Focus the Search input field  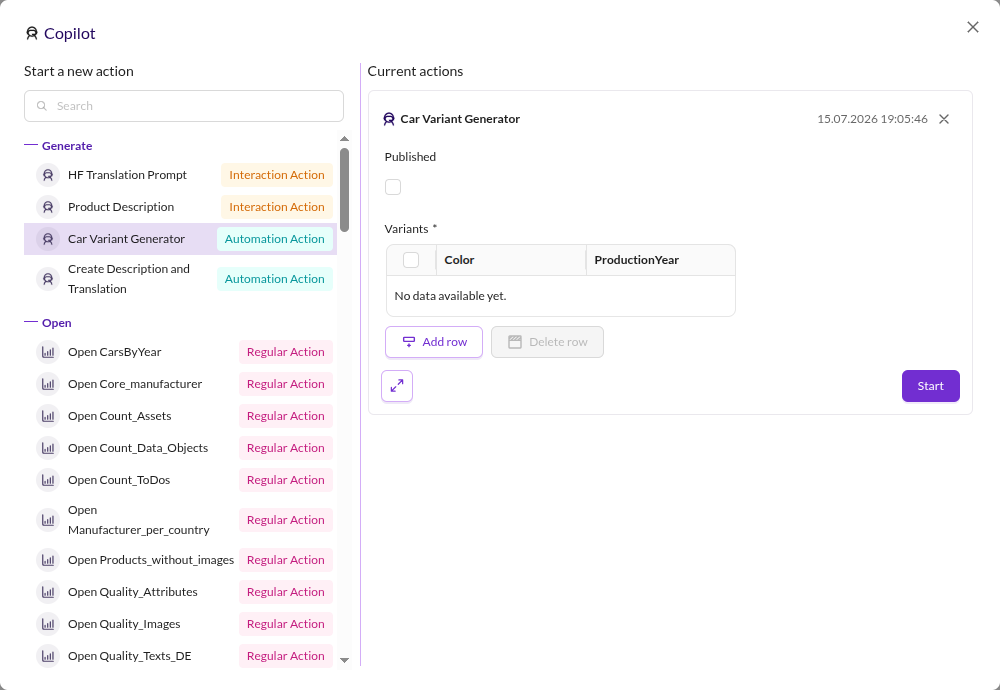pos(184,106)
